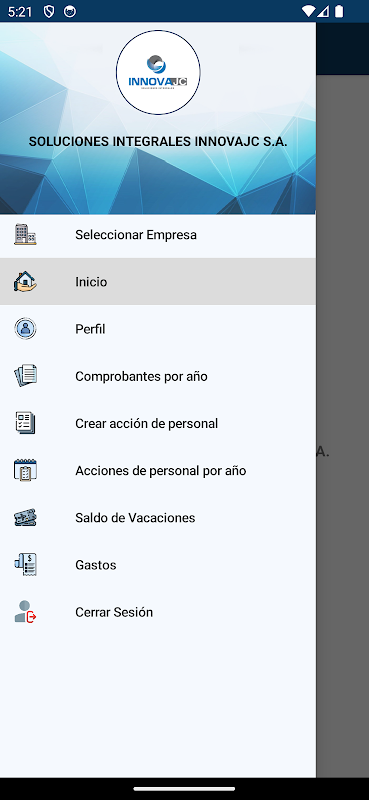This screenshot has width=369, height=800.
Task: Tap the dimmed area to close drawer
Action: (x=342, y=408)
